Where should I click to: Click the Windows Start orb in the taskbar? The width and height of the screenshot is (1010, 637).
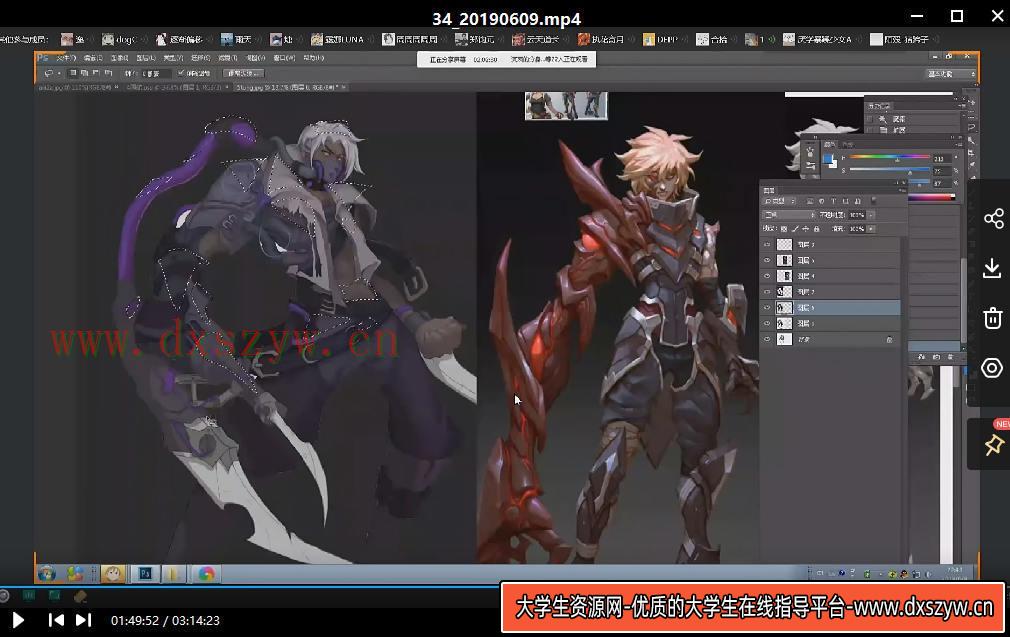click(47, 574)
